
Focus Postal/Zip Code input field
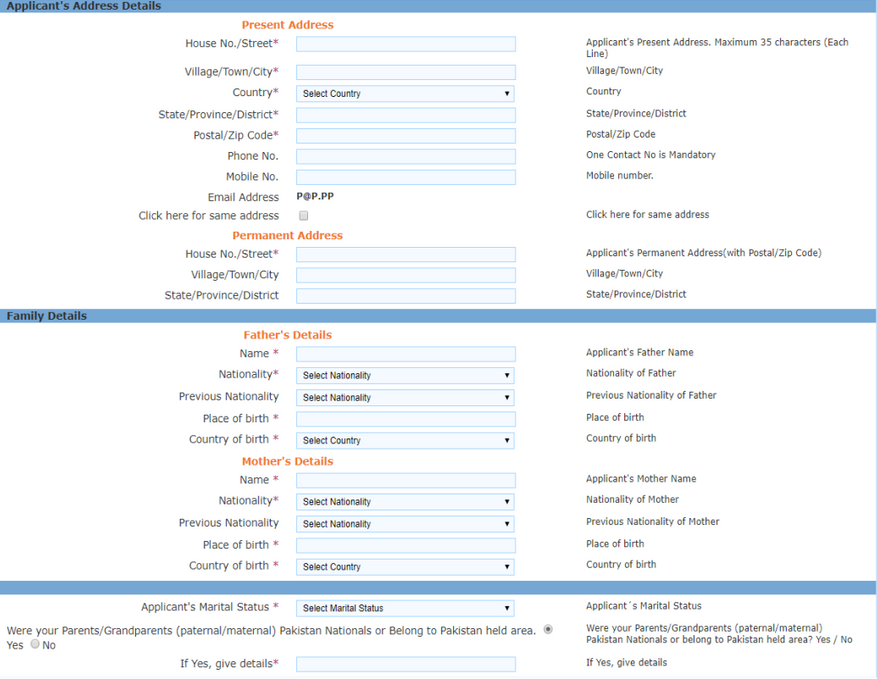tap(406, 136)
